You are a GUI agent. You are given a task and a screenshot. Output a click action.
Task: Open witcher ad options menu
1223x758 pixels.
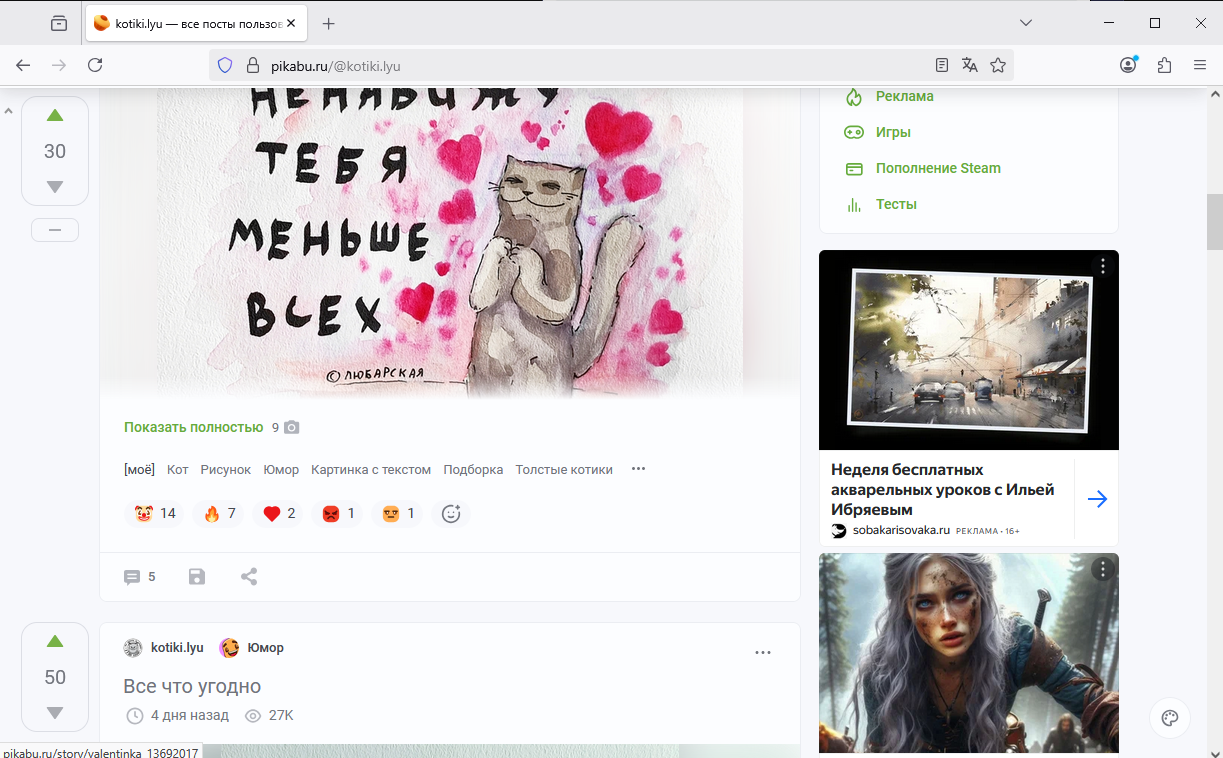pyautogui.click(x=1103, y=569)
